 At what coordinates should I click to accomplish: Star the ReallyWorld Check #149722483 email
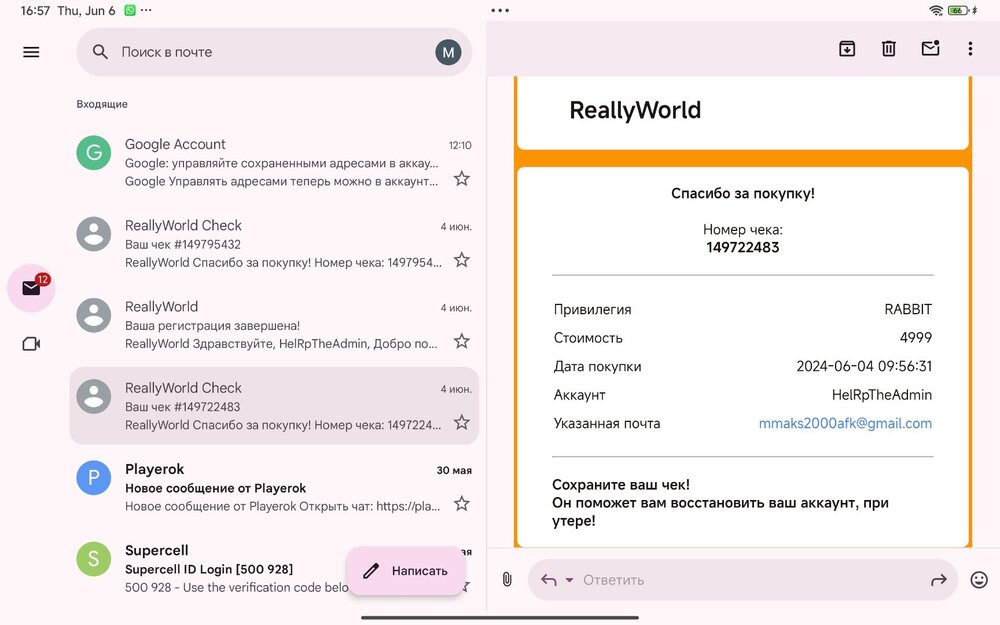[462, 422]
